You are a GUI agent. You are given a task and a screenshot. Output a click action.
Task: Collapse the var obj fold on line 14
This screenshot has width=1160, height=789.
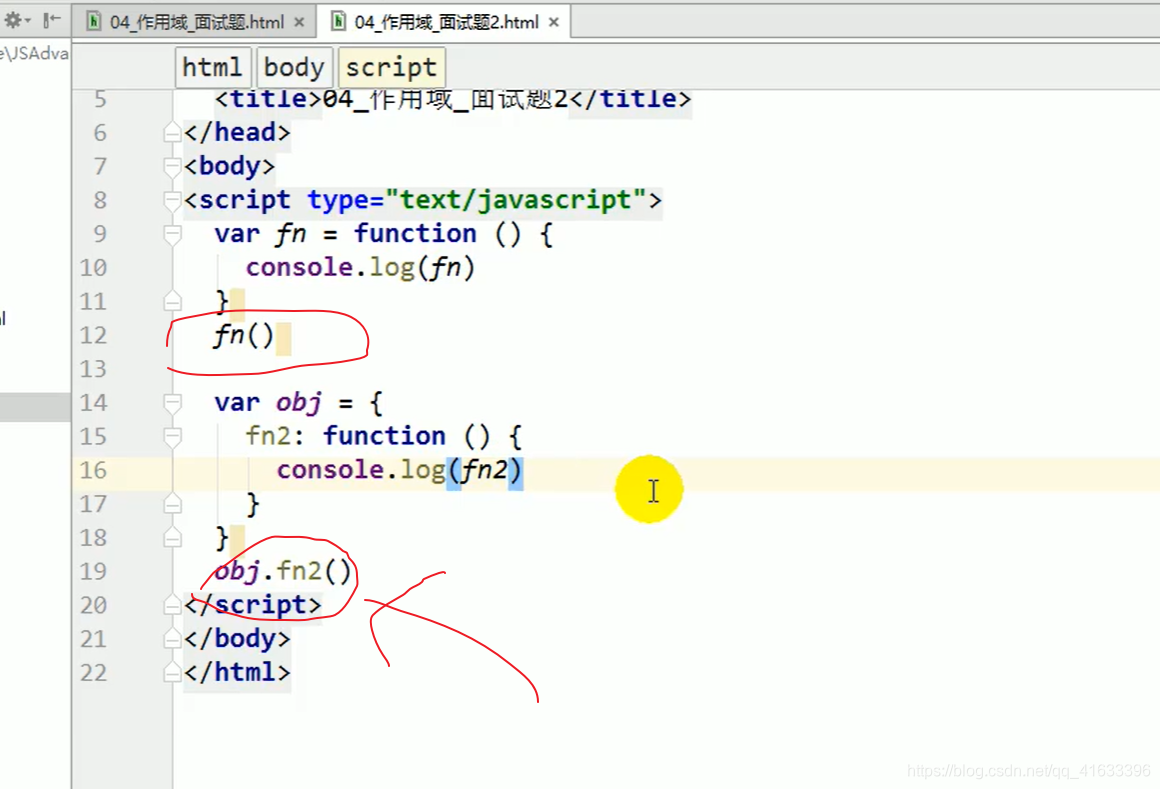[x=172, y=403]
